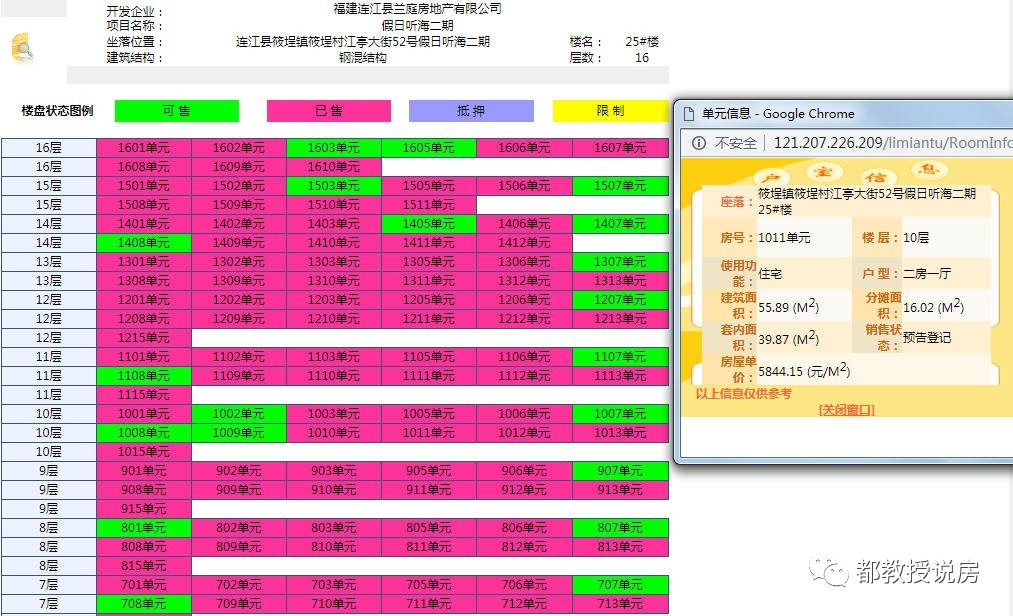The image size is (1013, 616).
Task: Open details for unit 1601单元
Action: pyautogui.click(x=142, y=147)
